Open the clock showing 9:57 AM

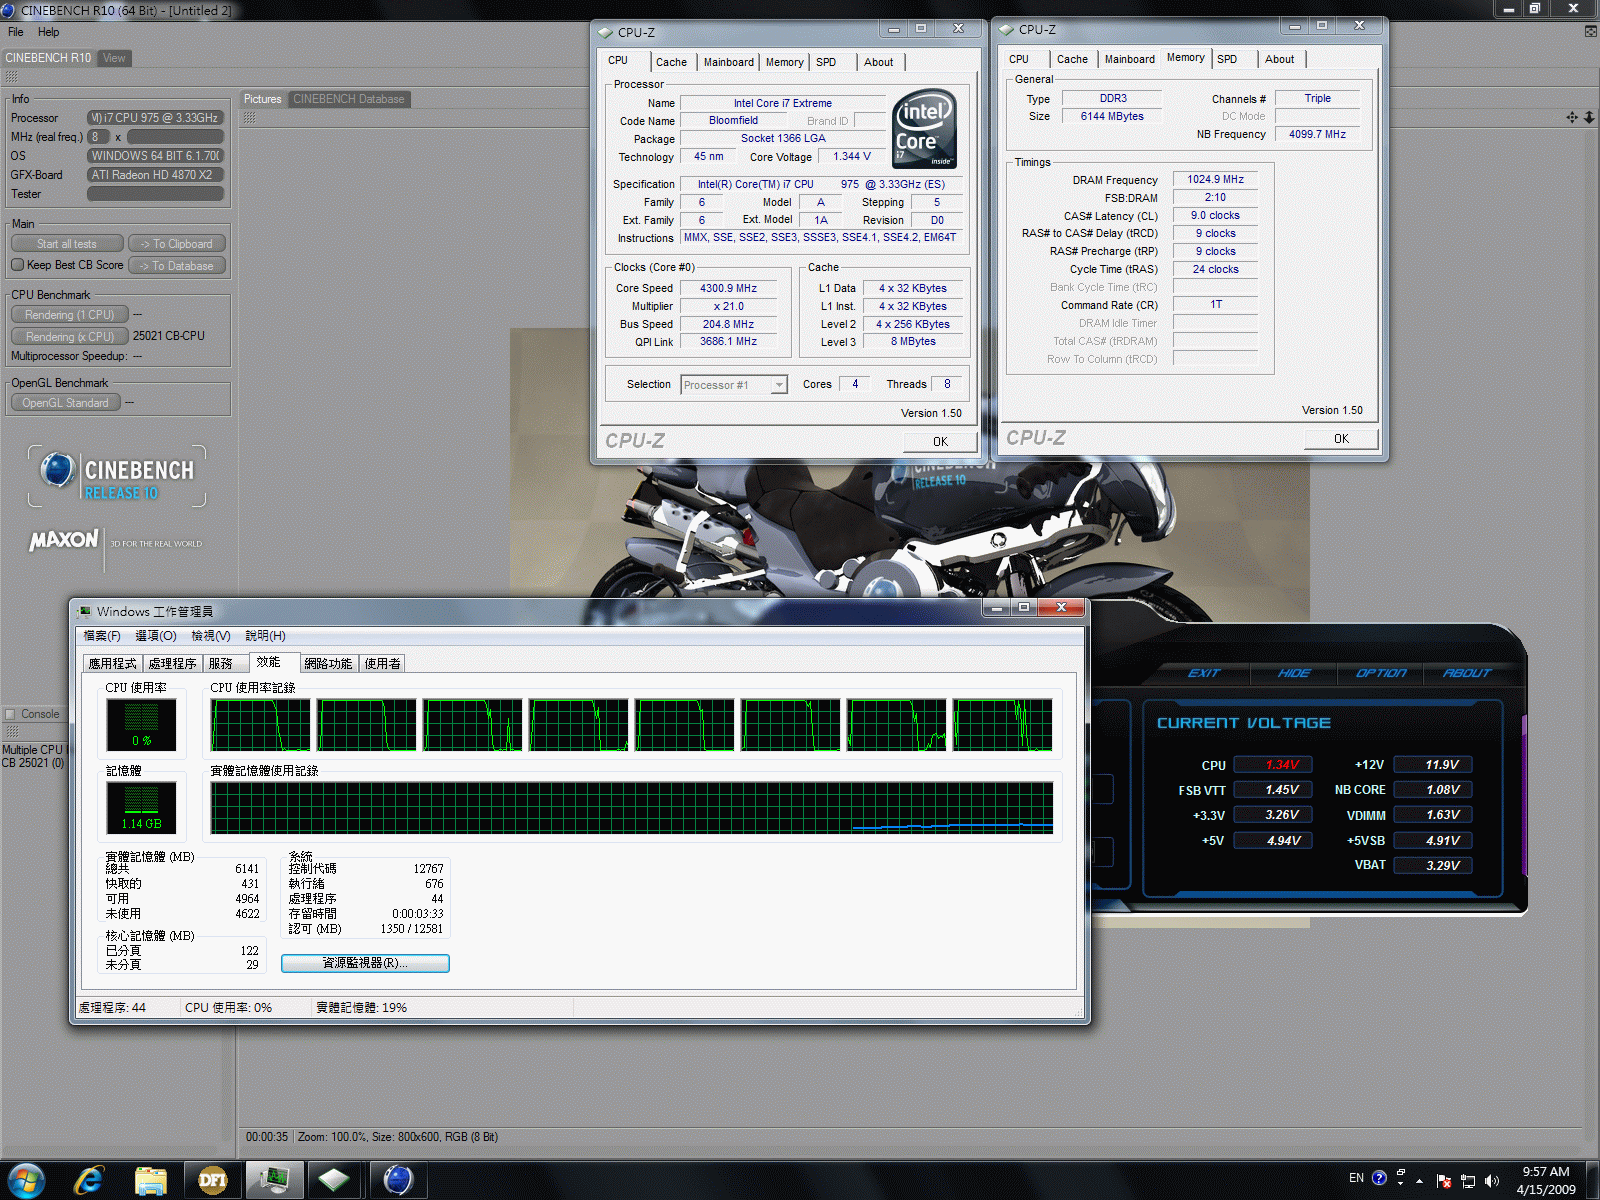pyautogui.click(x=1546, y=1180)
